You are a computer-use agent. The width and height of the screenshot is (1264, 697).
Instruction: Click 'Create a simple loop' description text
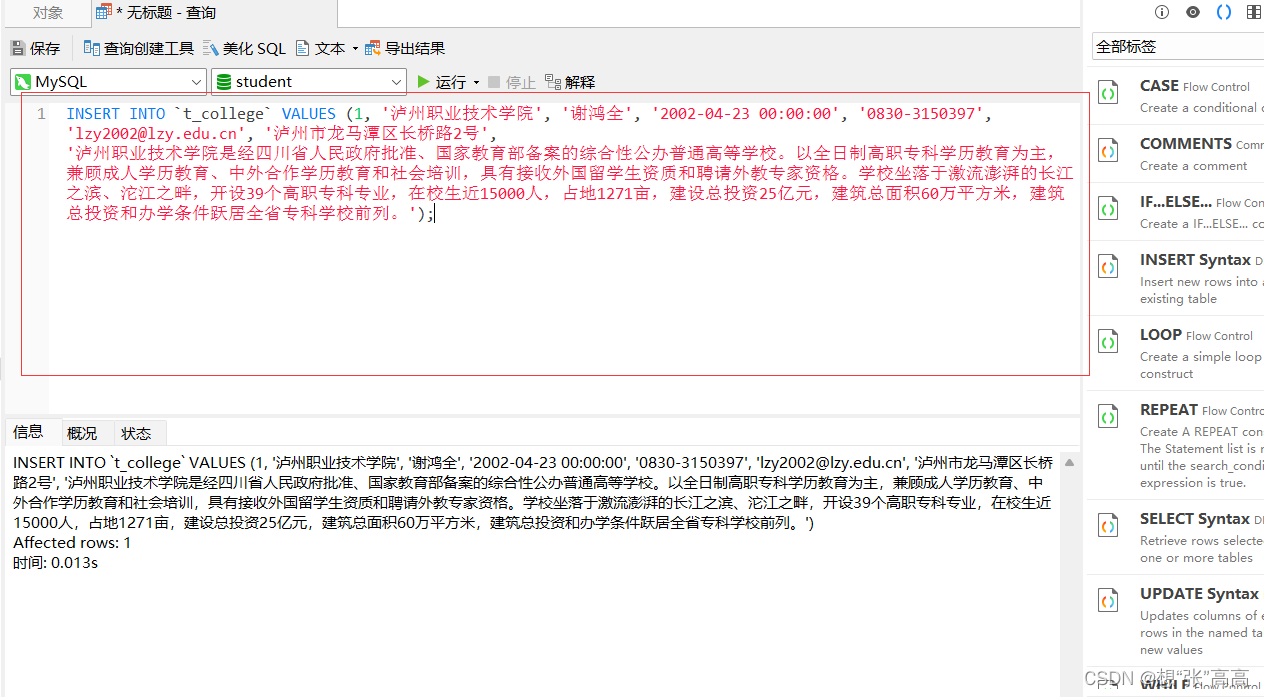pyautogui.click(x=1200, y=357)
